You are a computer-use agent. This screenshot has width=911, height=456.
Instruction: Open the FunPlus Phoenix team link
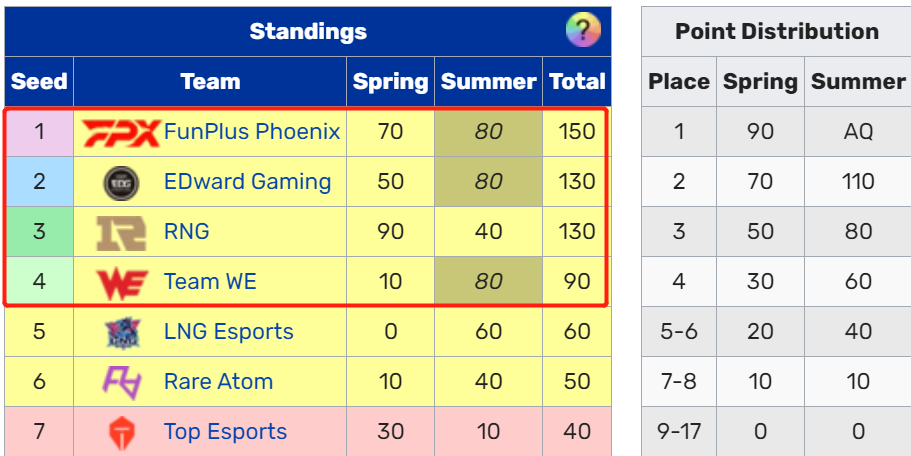pos(251,132)
